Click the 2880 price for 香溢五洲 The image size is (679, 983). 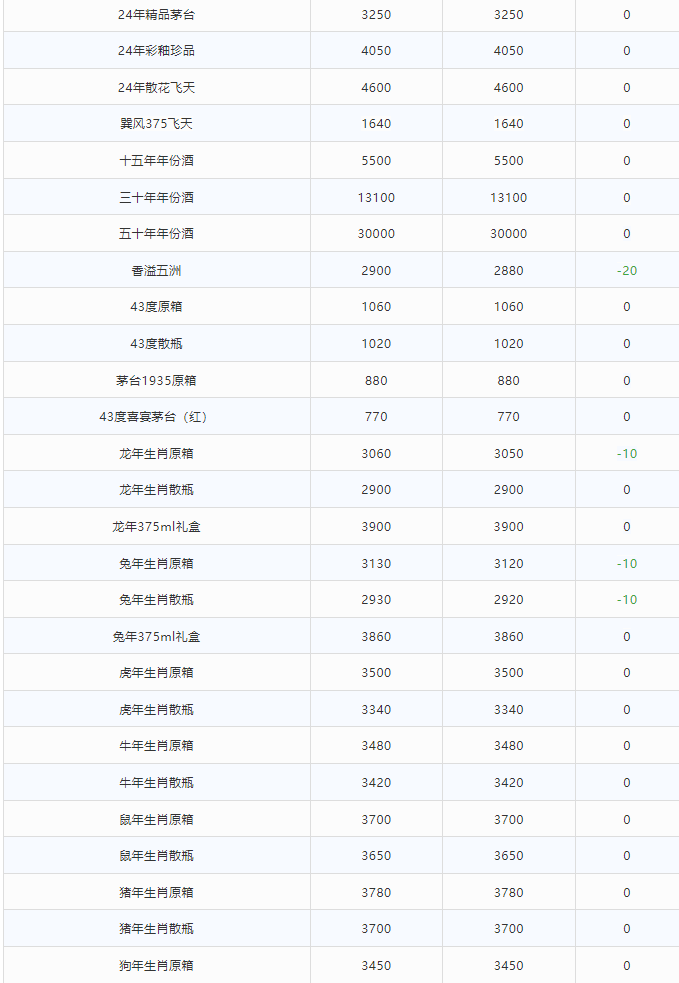(x=508, y=270)
